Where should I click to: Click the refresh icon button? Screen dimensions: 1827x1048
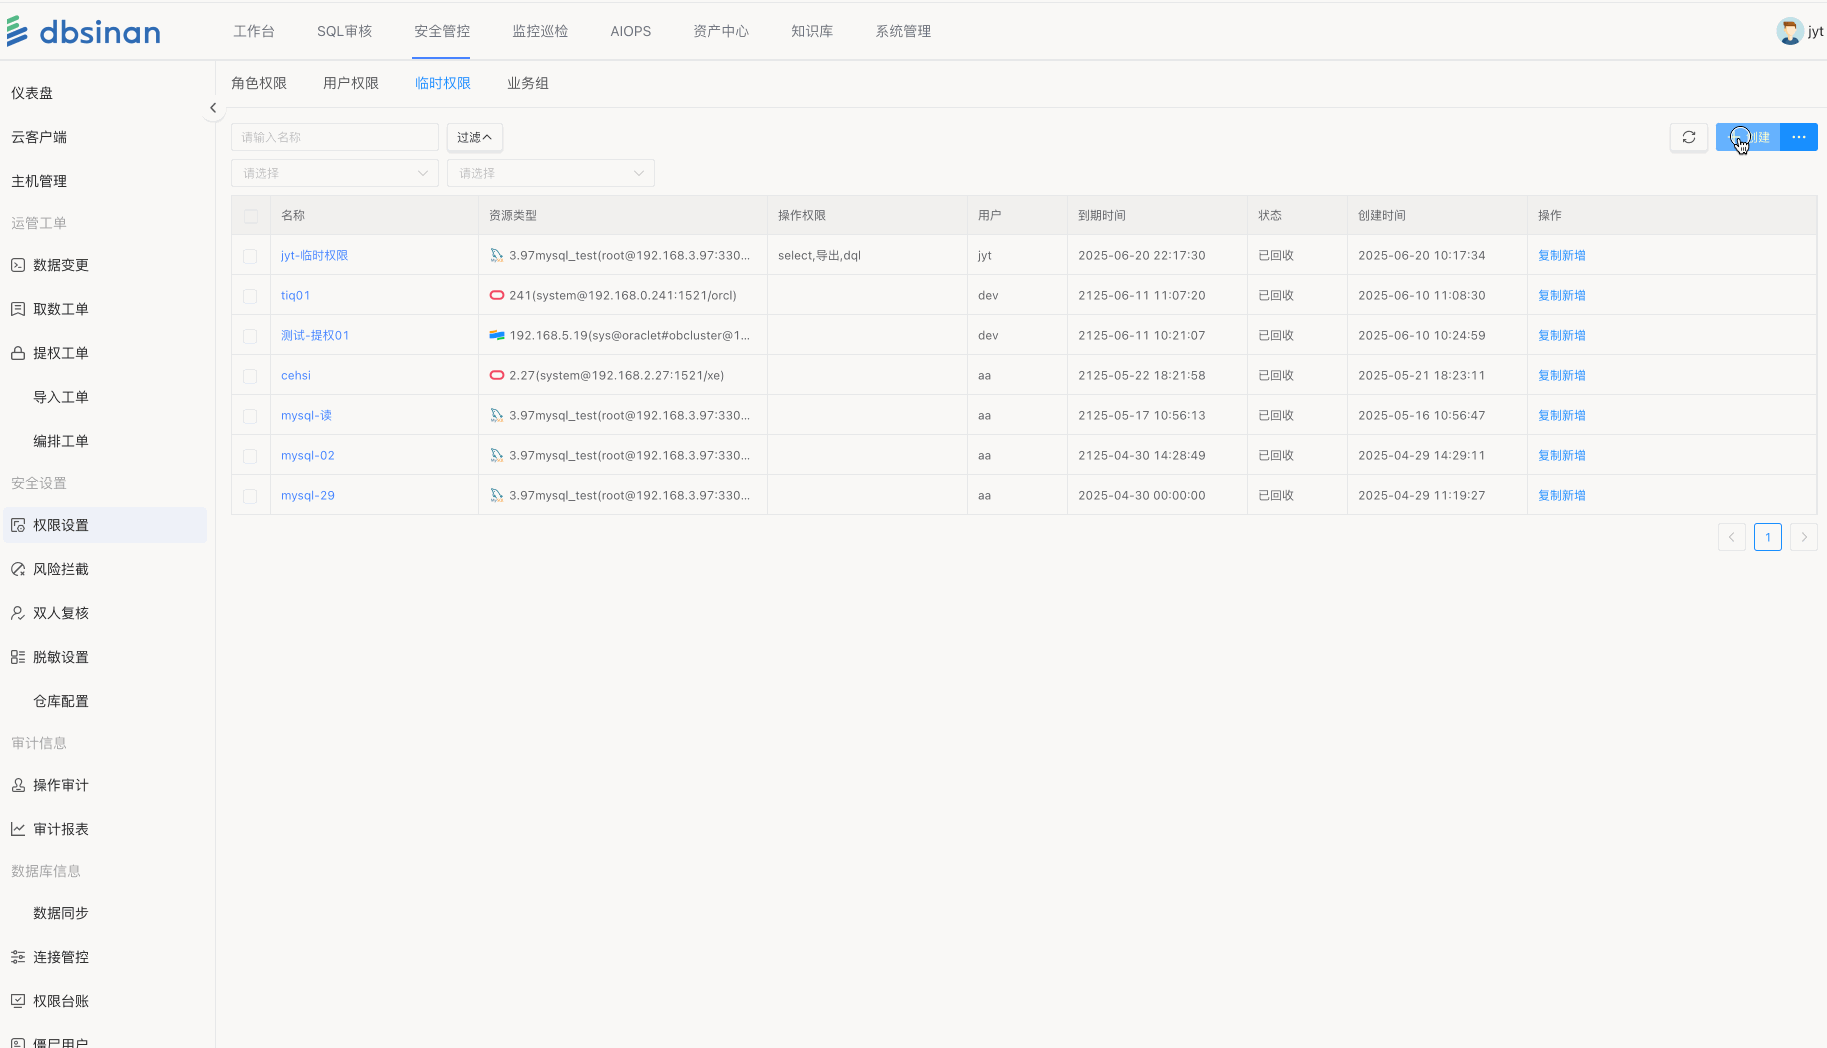1689,137
